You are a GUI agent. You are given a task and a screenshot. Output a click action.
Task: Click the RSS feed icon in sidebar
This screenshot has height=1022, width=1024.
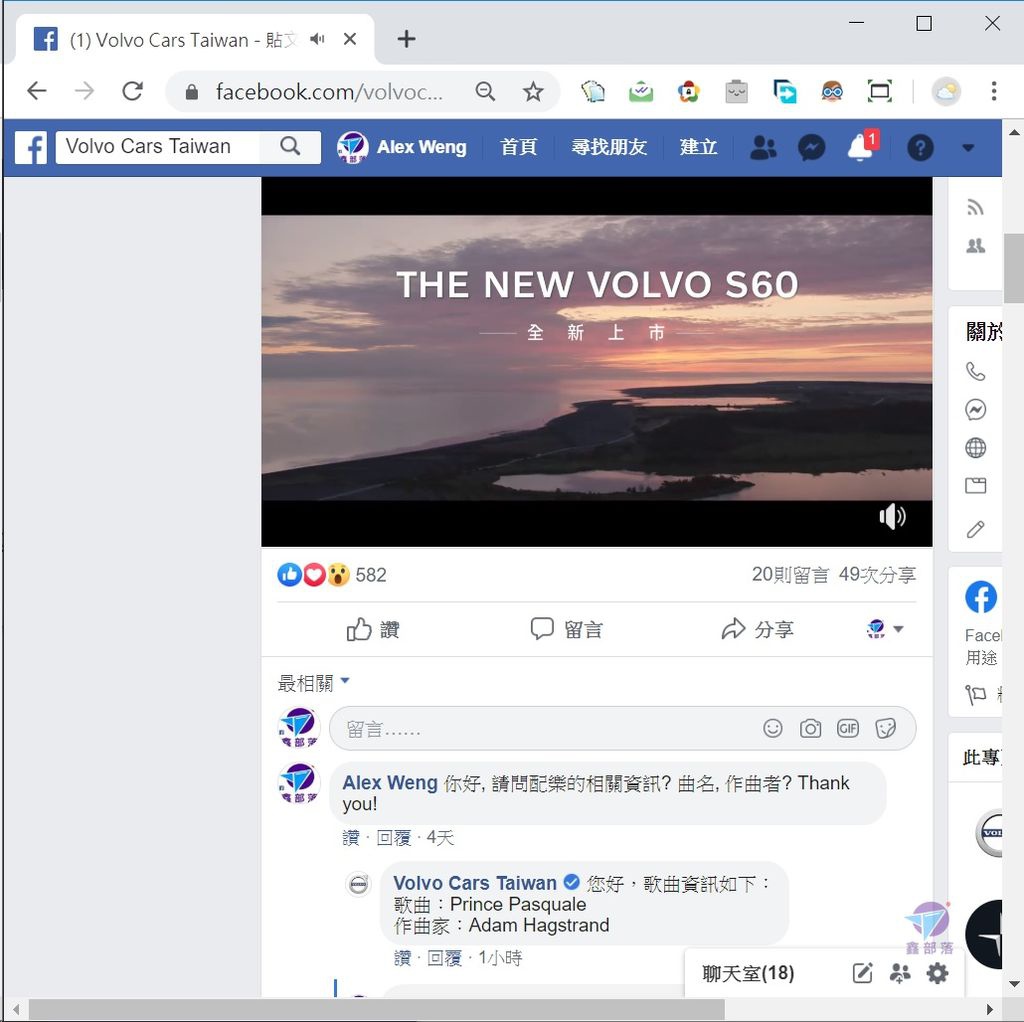click(x=975, y=208)
